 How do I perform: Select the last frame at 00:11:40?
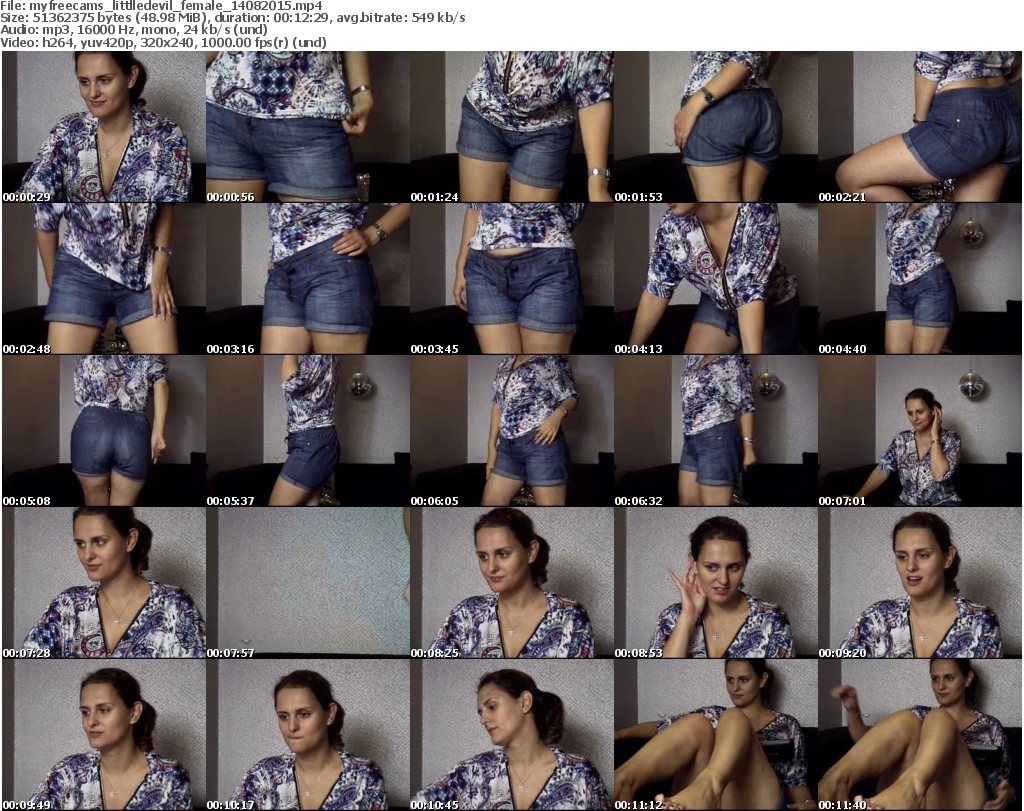pos(920,735)
